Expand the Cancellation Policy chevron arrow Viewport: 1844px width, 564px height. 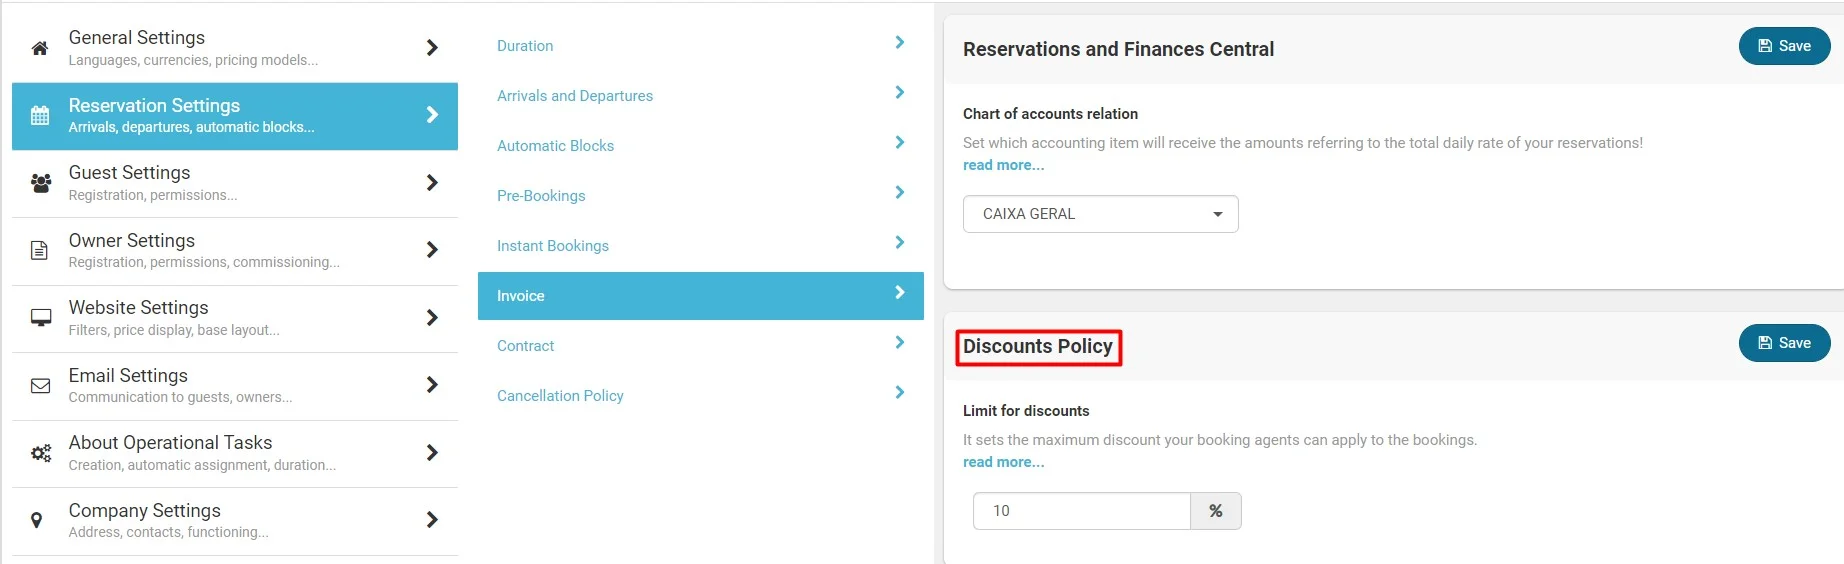coord(899,392)
